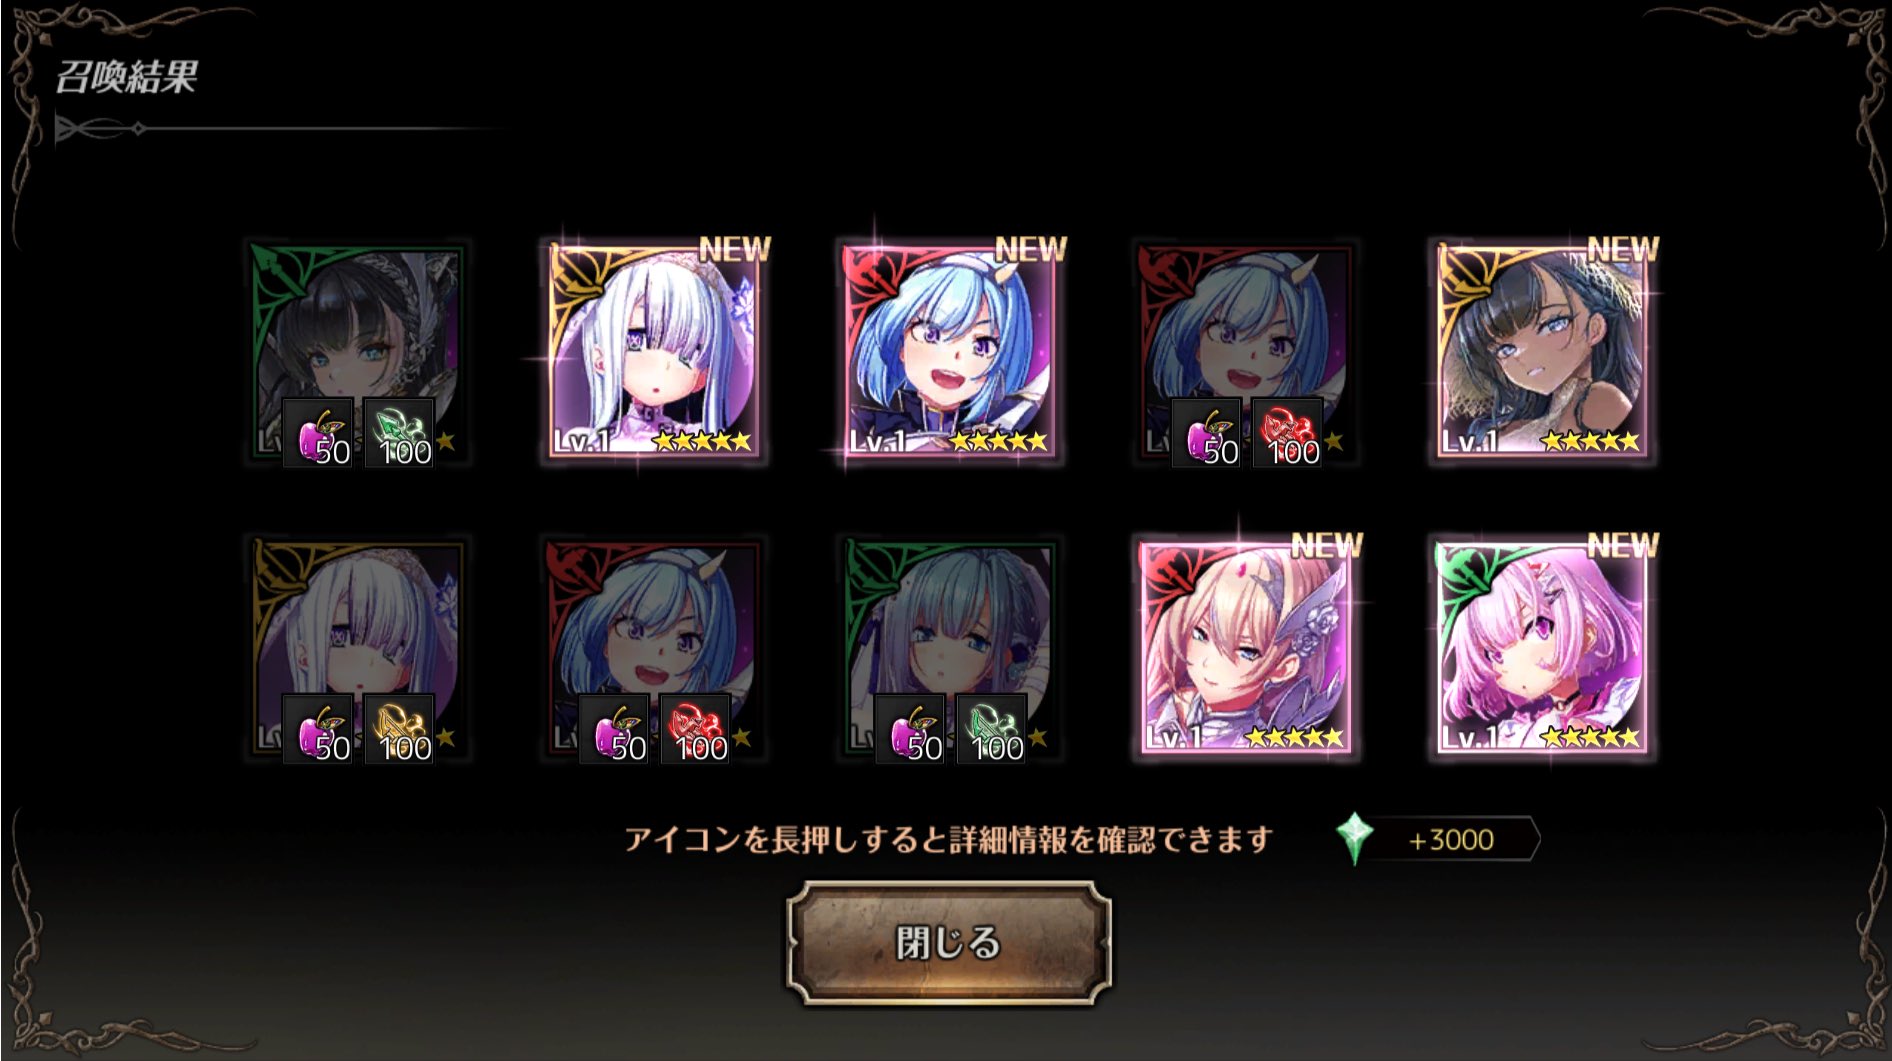Screen dimensions: 1892x1061
Task: Click gold shard 100 on dimmed white-haired card
Action: point(398,729)
